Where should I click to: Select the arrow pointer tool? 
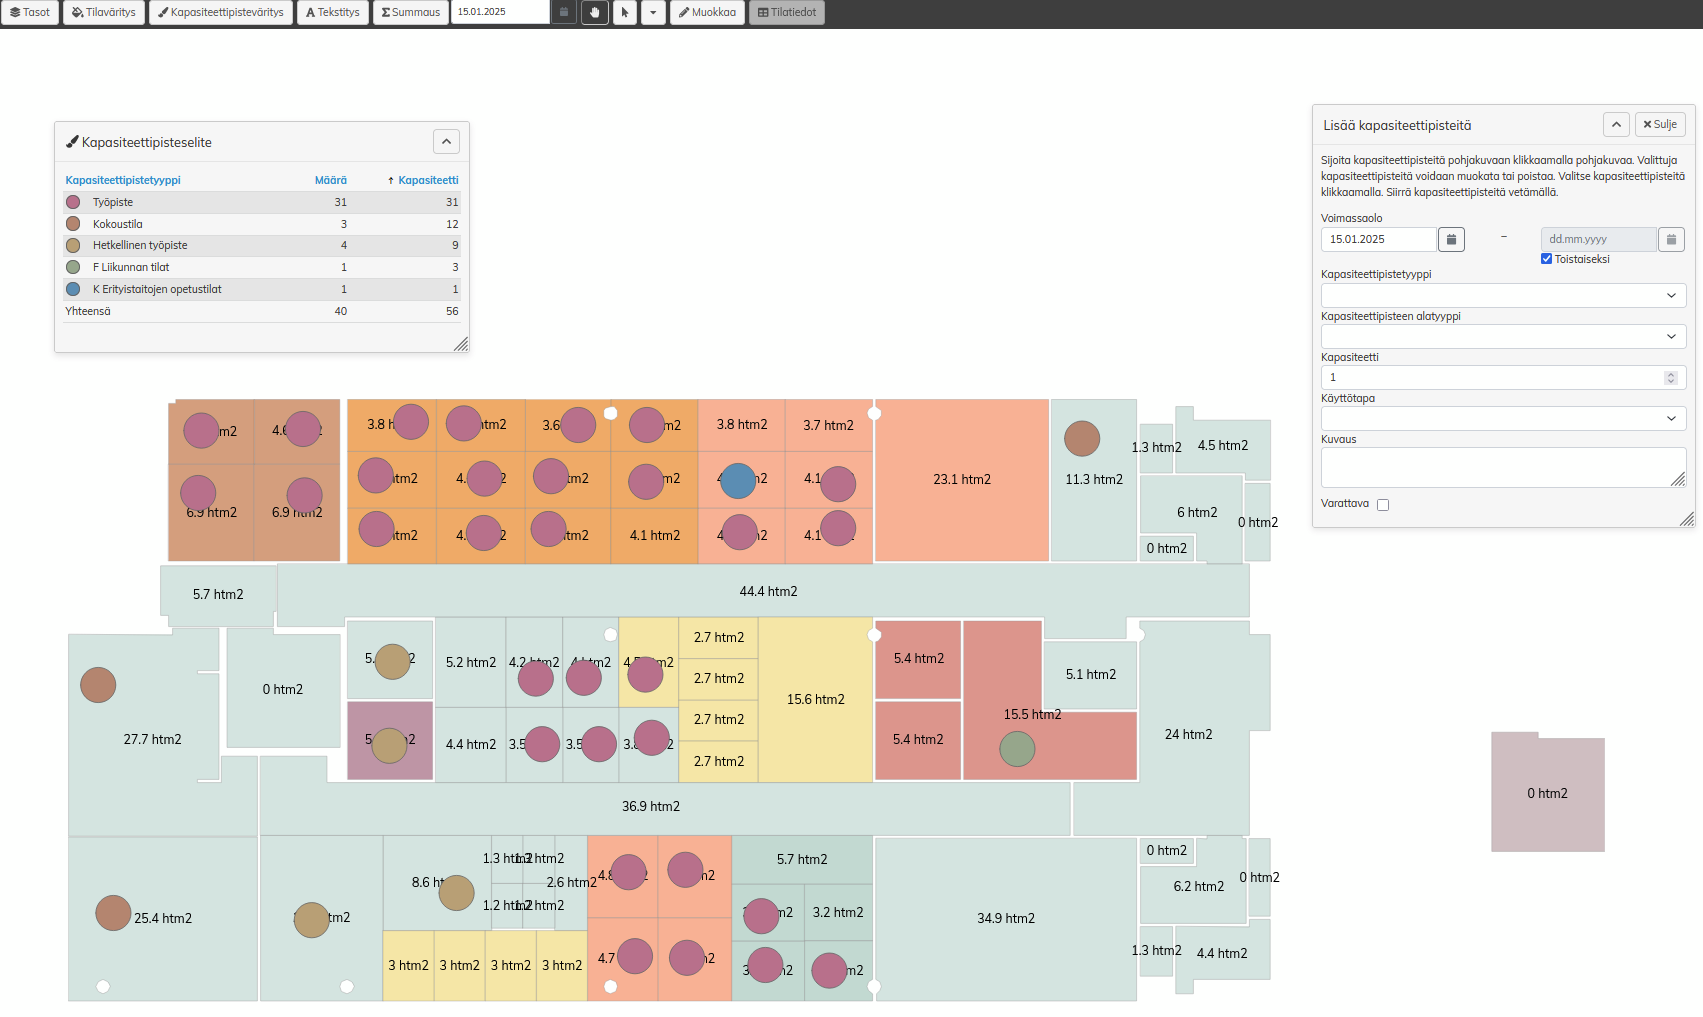tap(625, 12)
